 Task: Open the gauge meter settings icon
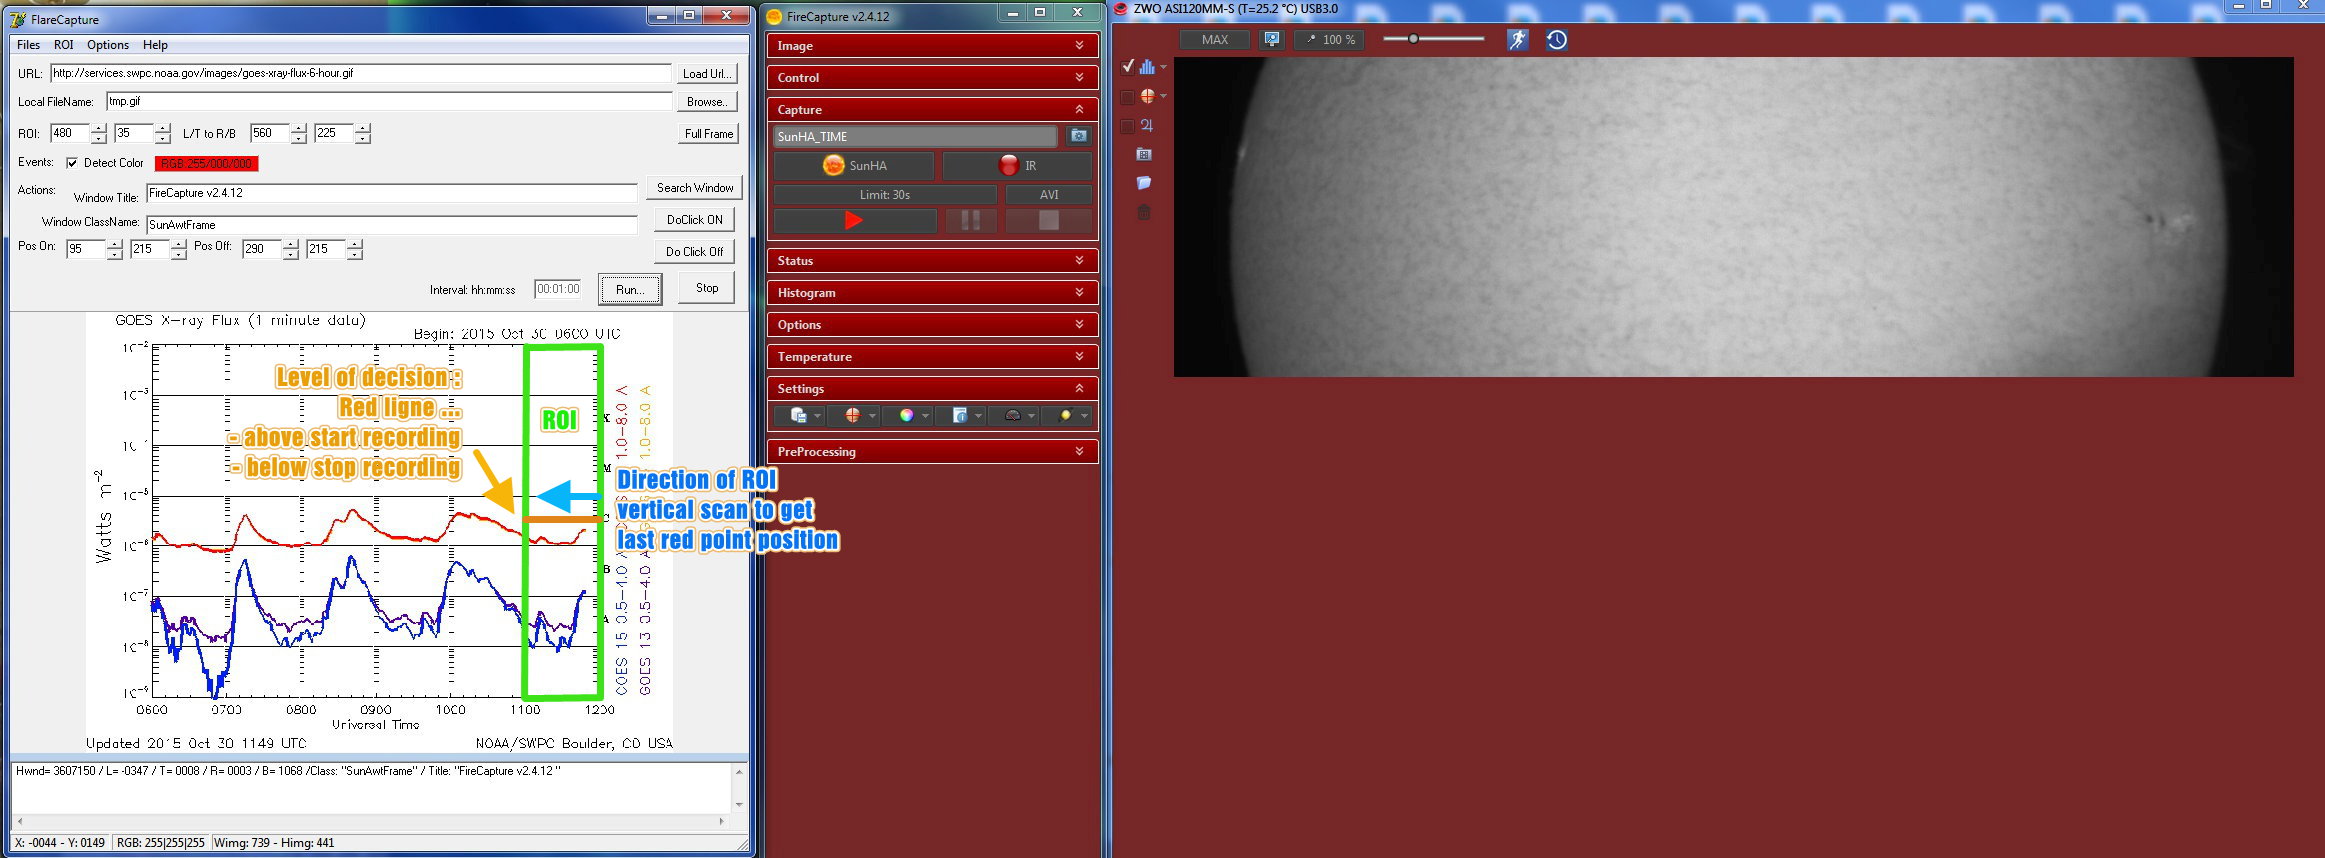[x=1013, y=415]
